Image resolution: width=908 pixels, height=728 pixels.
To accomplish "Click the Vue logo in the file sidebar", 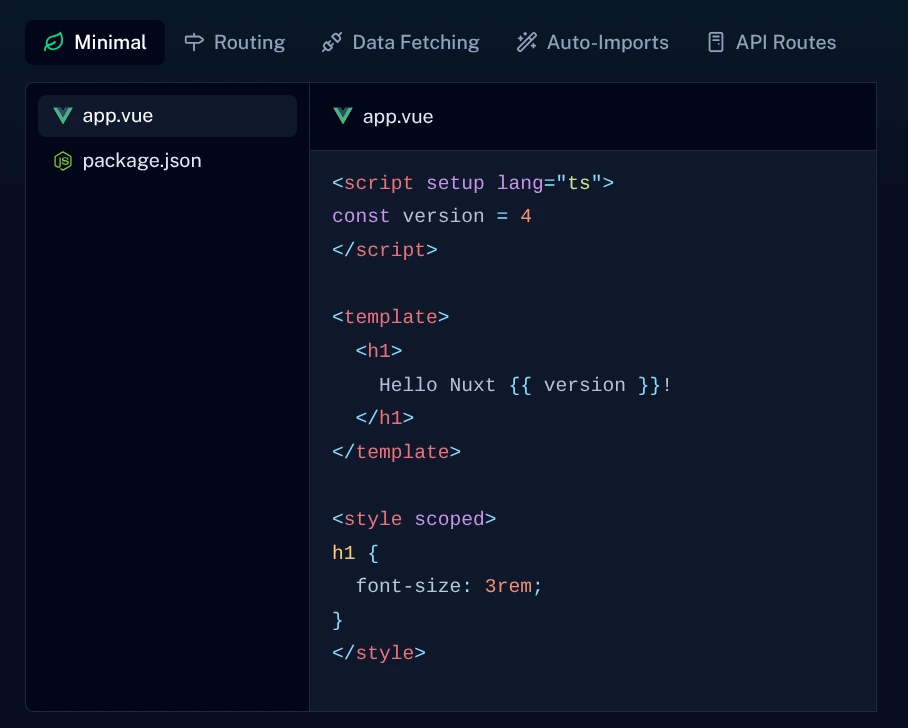I will pyautogui.click(x=63, y=116).
